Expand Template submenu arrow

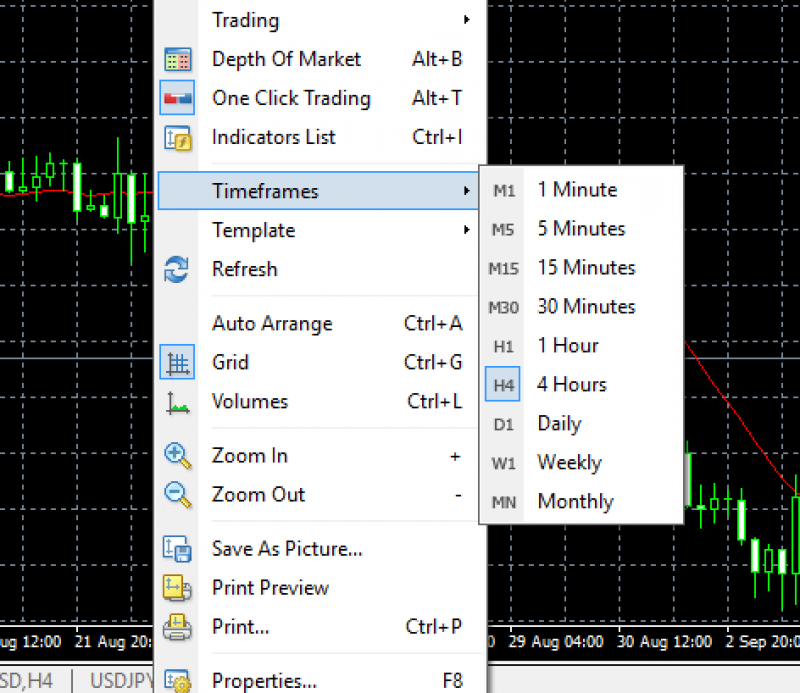tap(466, 230)
